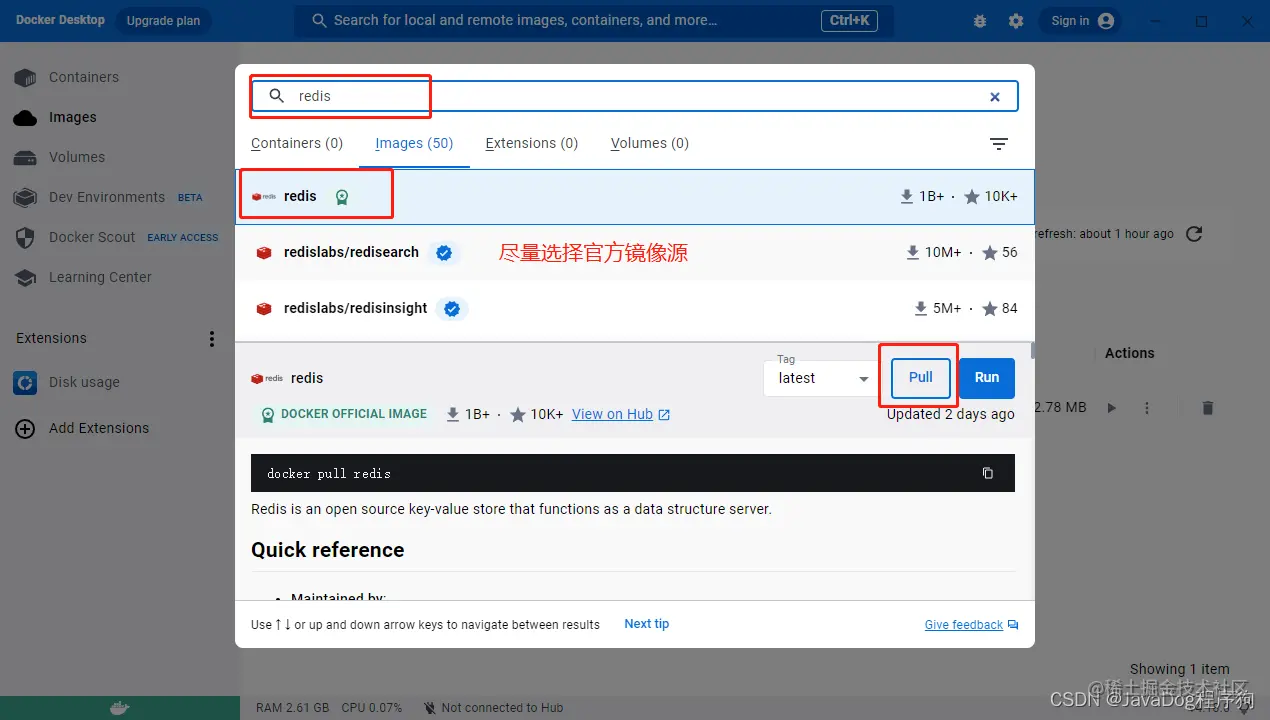Open the Learning Center
The height and width of the screenshot is (720, 1270).
pos(100,277)
